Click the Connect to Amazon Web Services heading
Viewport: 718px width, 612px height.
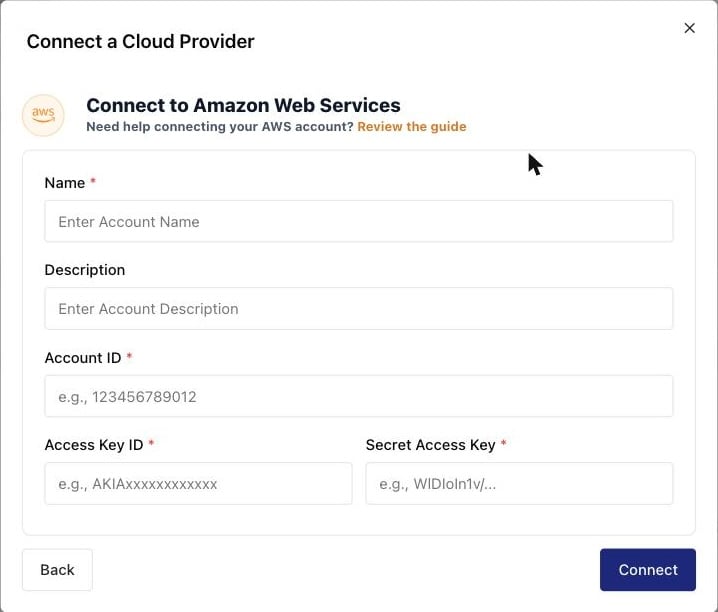coord(243,105)
